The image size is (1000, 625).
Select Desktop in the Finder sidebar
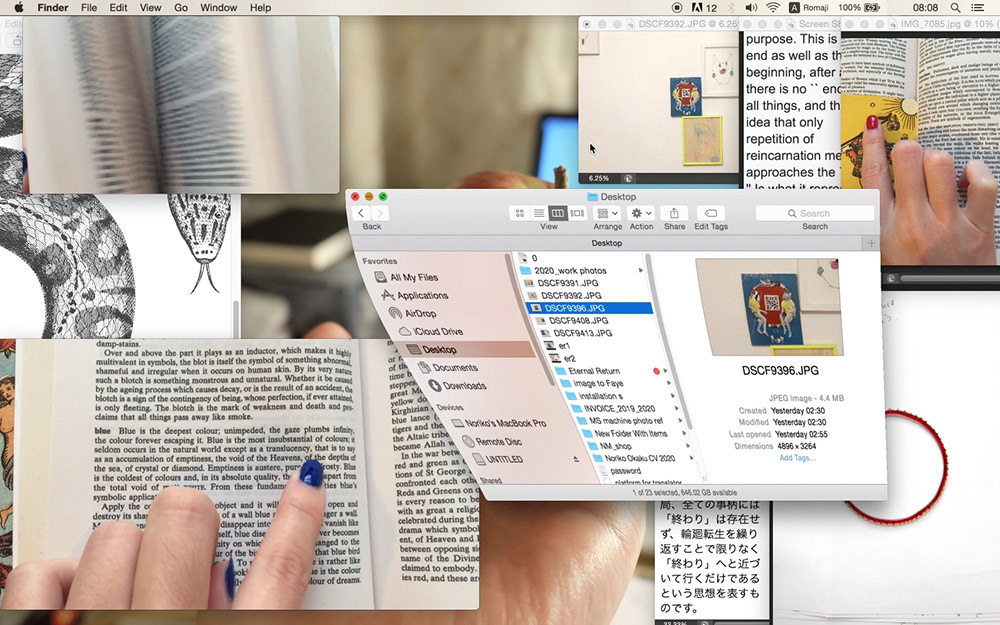439,349
